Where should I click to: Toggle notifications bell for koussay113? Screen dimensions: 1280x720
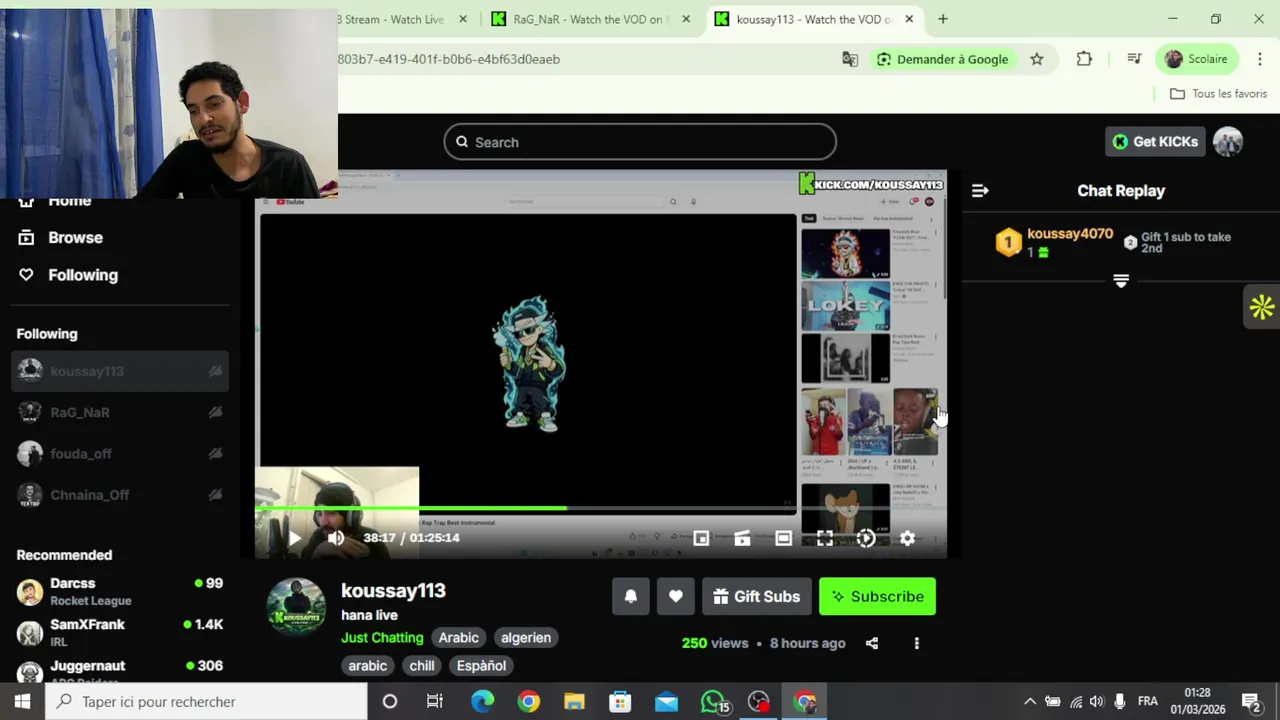tap(631, 596)
